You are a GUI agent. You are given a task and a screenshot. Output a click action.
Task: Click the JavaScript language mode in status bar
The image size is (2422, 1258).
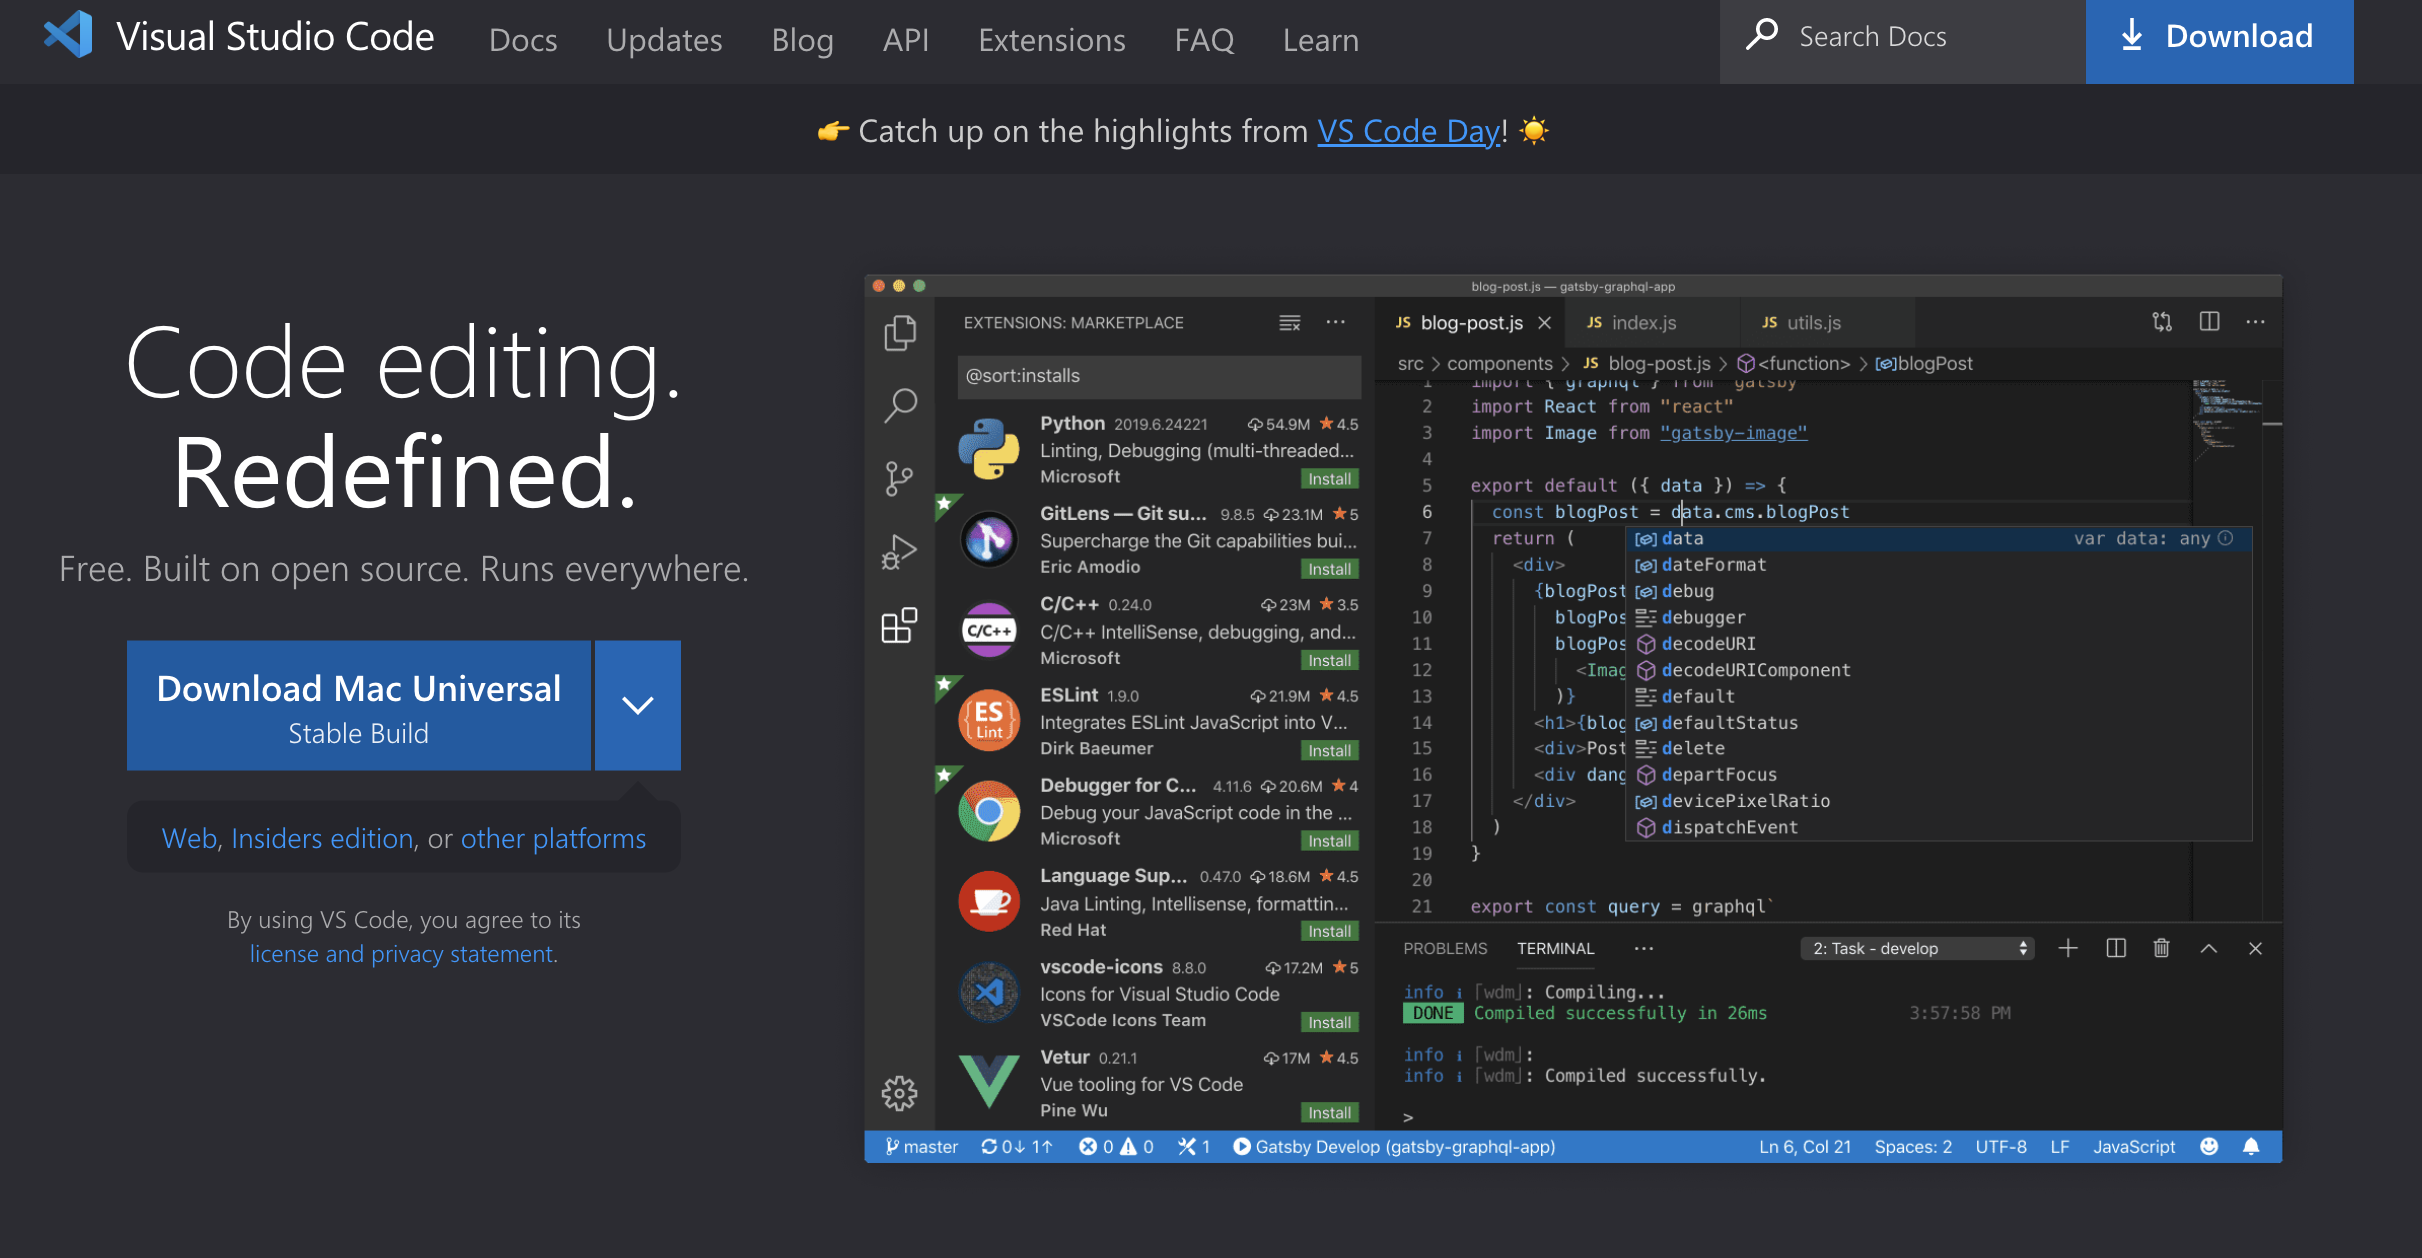tap(2134, 1147)
